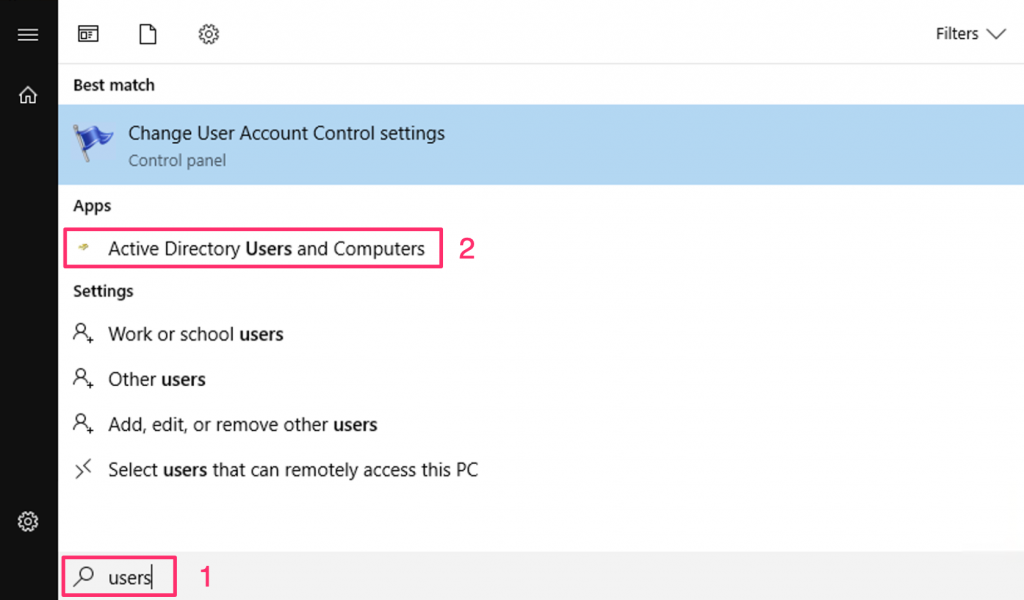The height and width of the screenshot is (600, 1024).
Task: Open search settings gear in the left sidebar
Action: coord(28,522)
